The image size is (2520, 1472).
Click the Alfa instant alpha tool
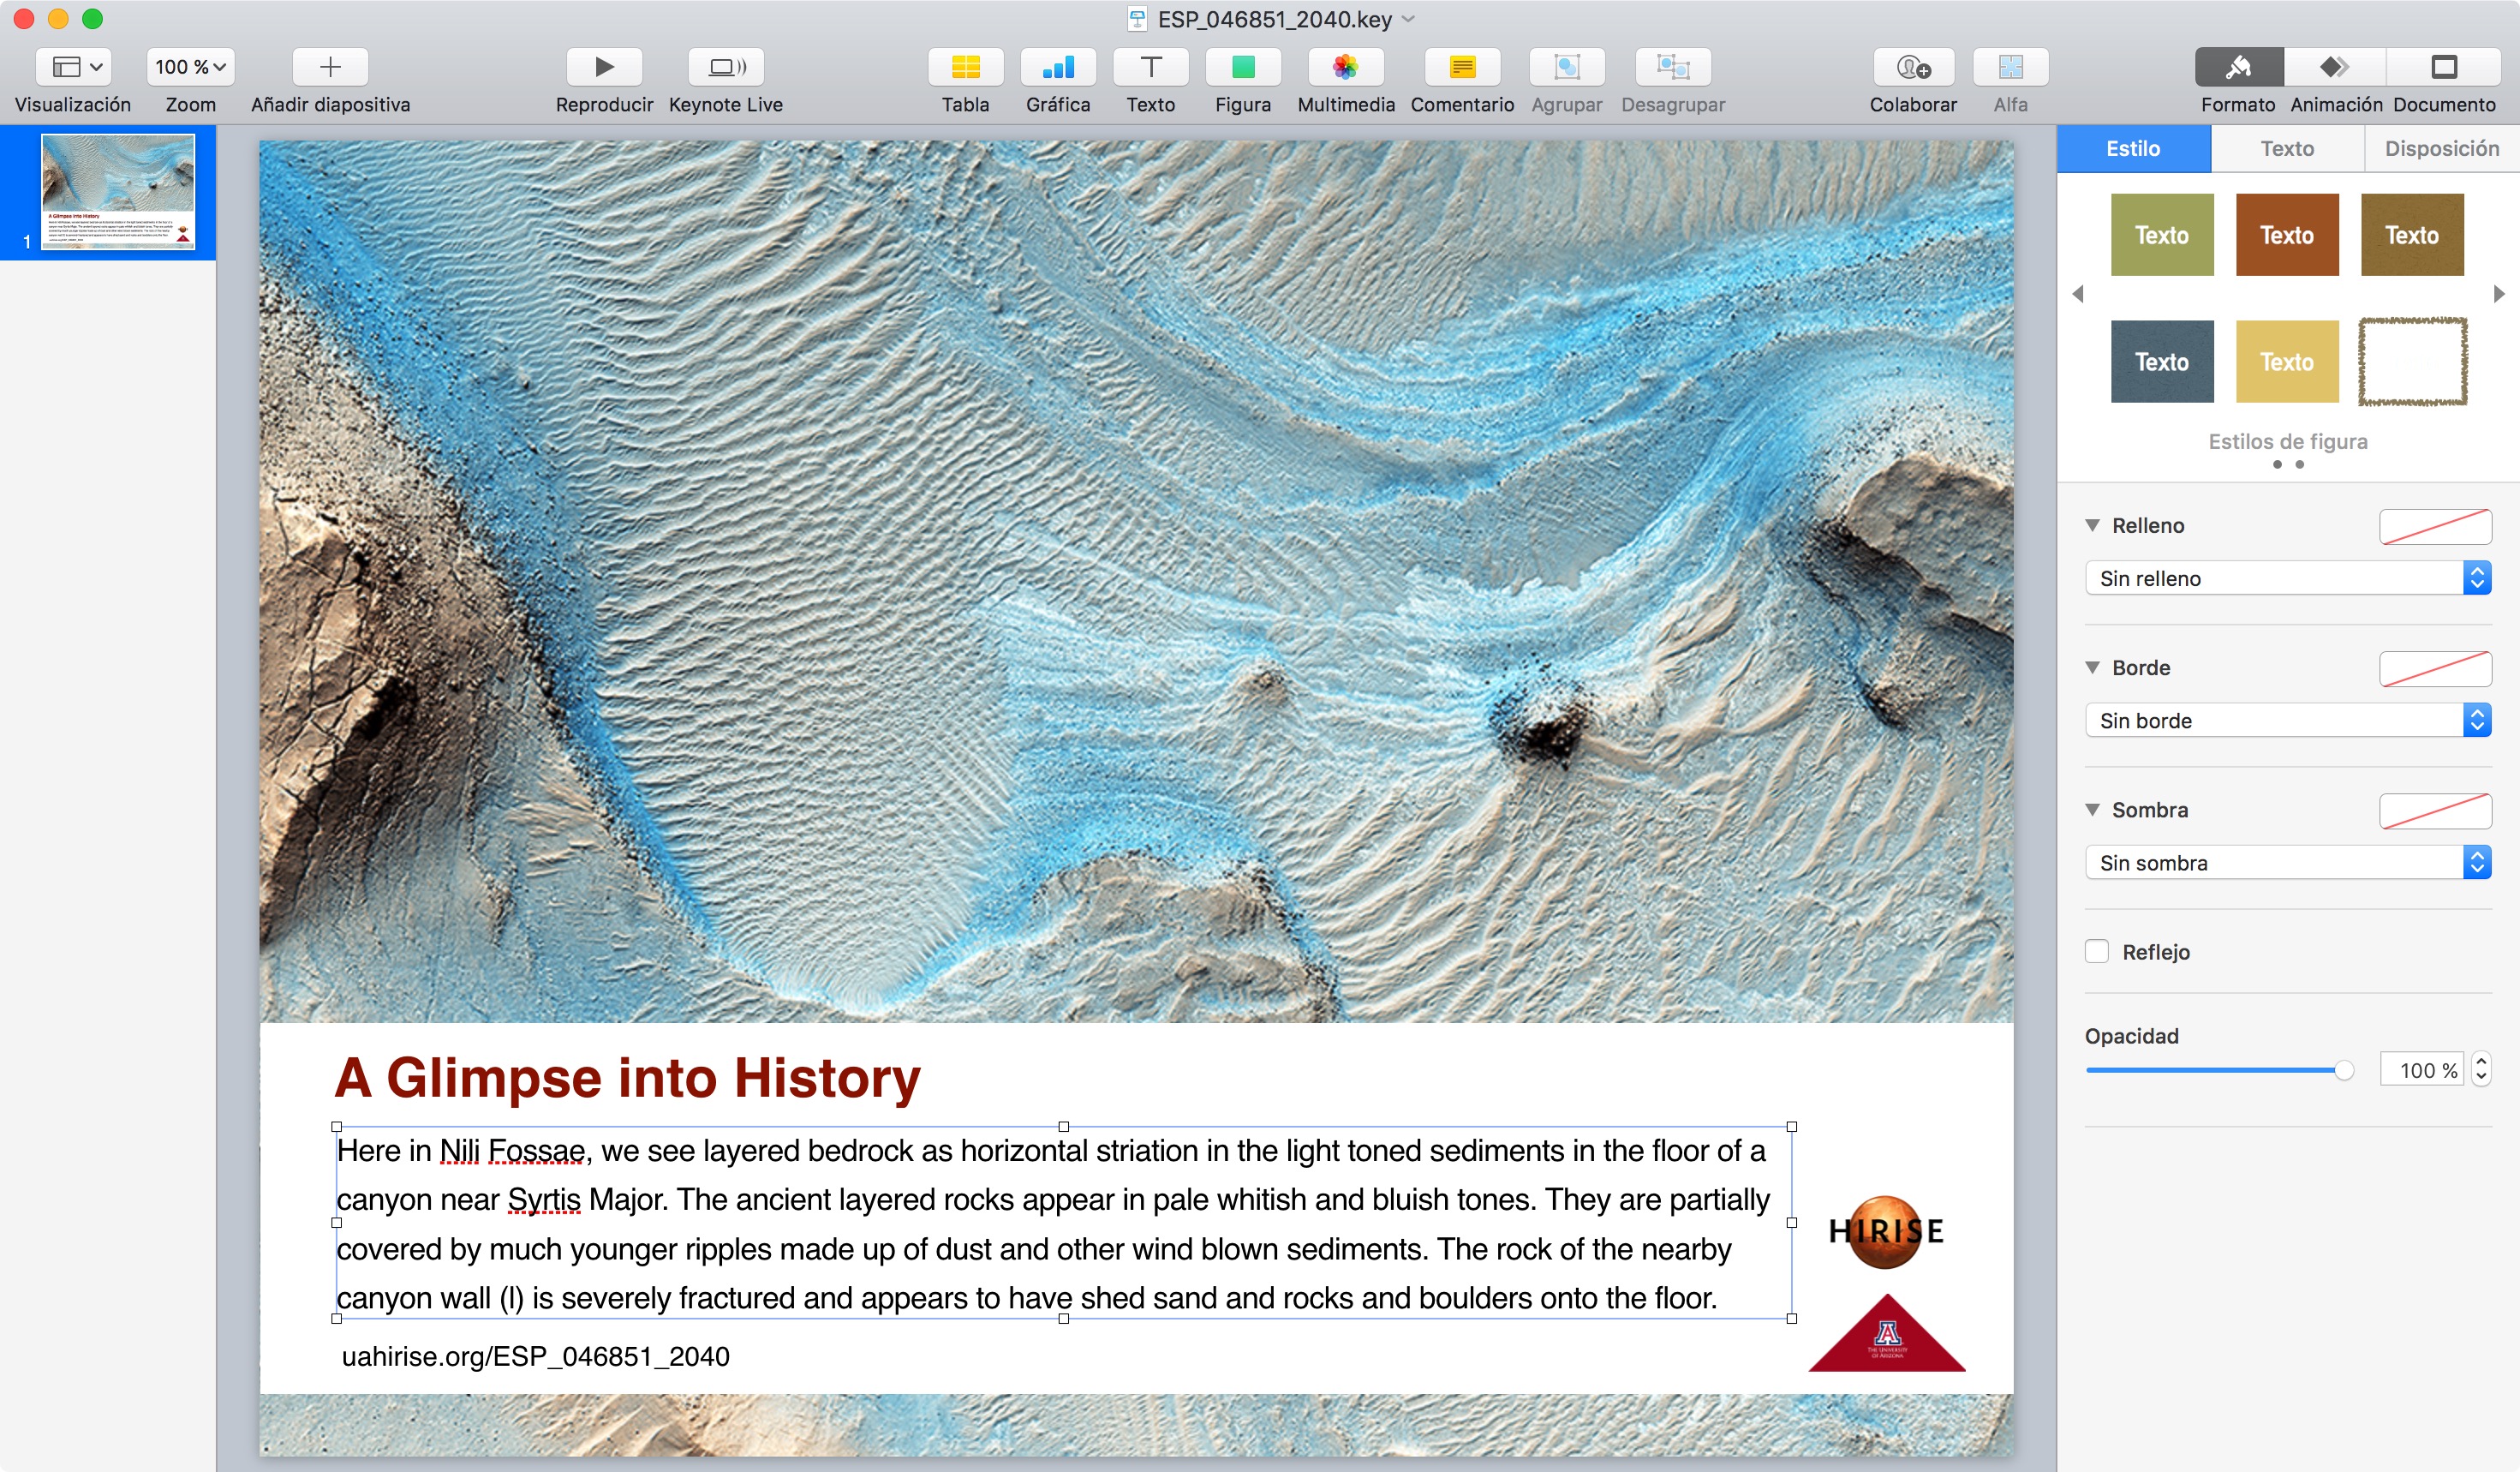point(2010,66)
